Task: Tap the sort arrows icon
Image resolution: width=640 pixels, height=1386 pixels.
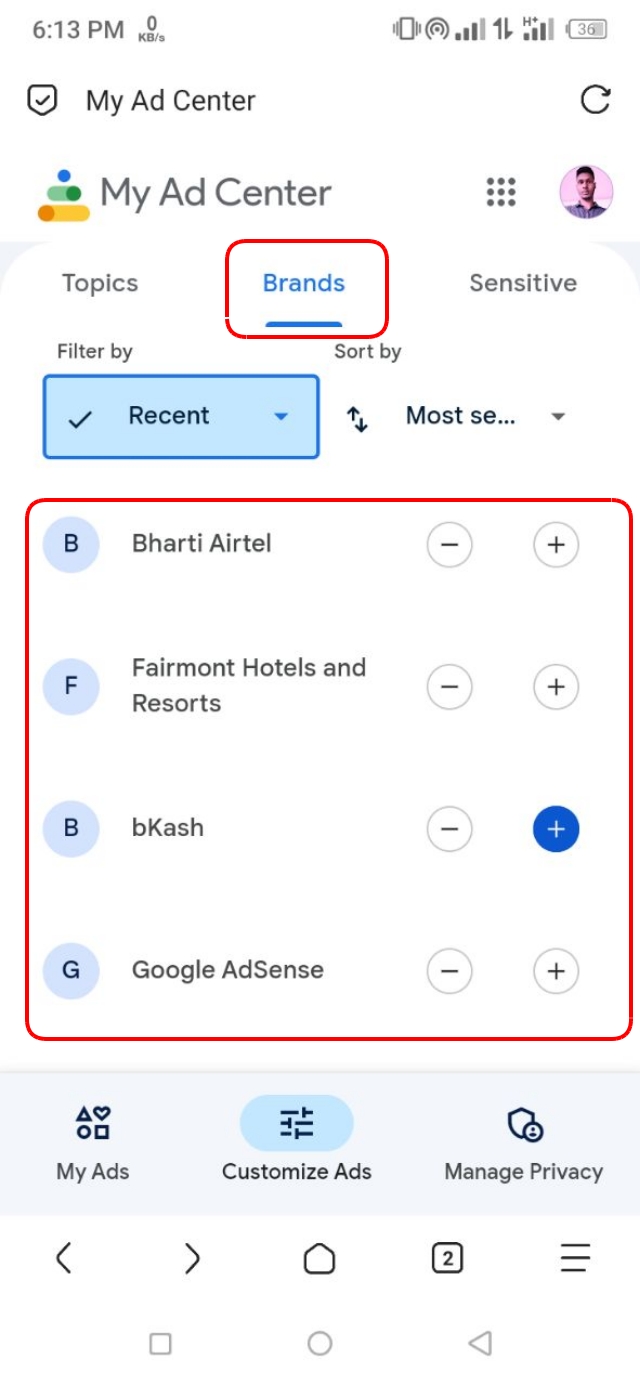Action: [x=356, y=416]
